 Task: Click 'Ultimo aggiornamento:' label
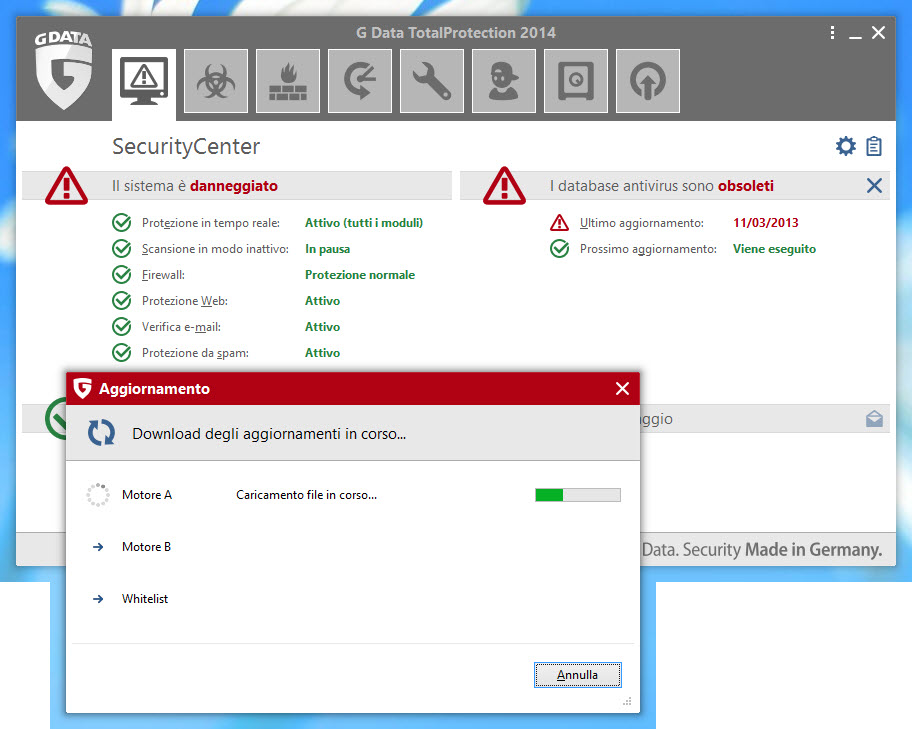(x=642, y=223)
